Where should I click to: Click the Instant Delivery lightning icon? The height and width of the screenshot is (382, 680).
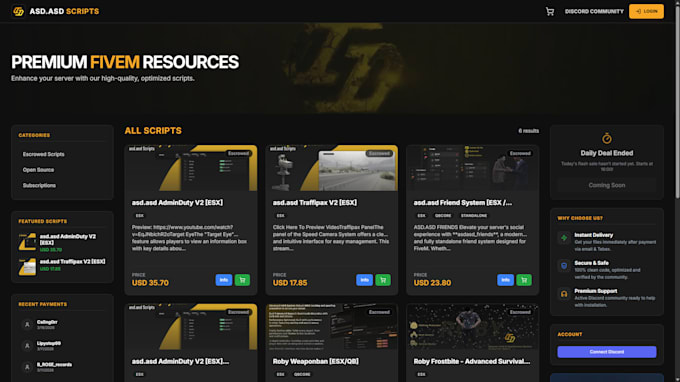564,238
